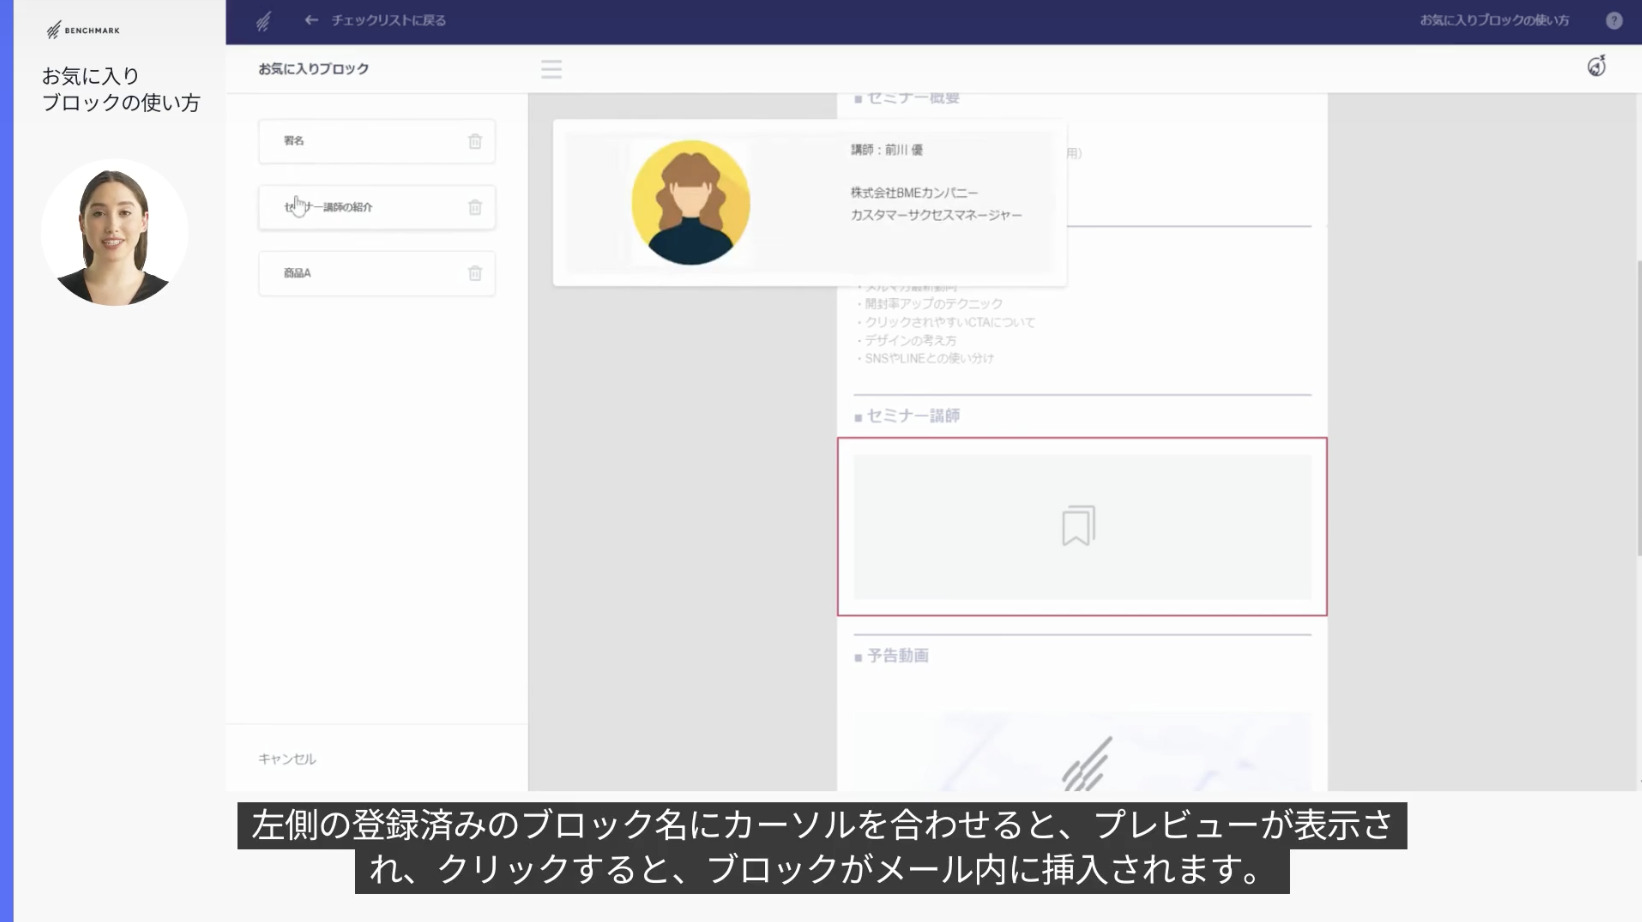This screenshot has width=1642, height=922.
Task: Click the Benchmark logo in the left sidebar
Action: 82,30
